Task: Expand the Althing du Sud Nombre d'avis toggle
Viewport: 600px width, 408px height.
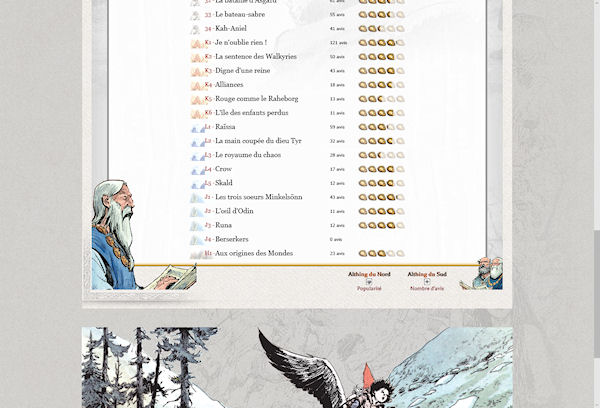Action: [427, 281]
